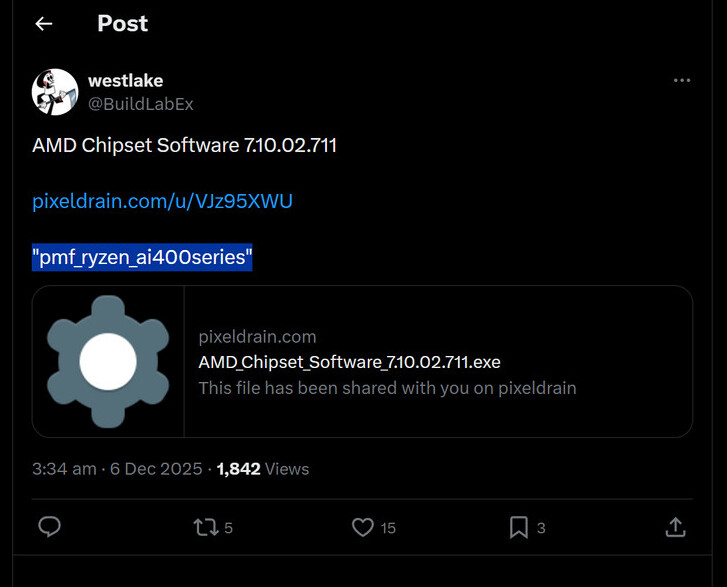Click the like count number 15
This screenshot has width=727, height=587.
click(388, 528)
